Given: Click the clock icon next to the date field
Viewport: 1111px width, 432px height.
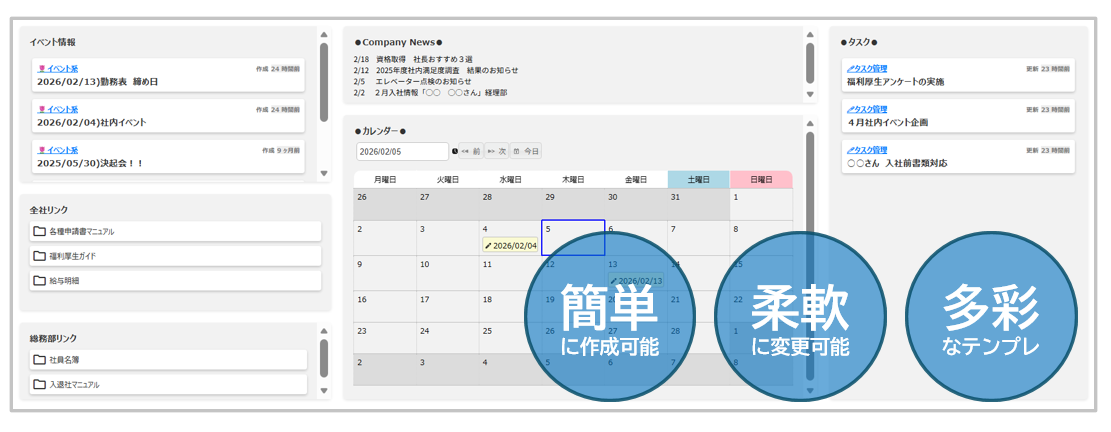Looking at the screenshot, I should pyautogui.click(x=455, y=152).
